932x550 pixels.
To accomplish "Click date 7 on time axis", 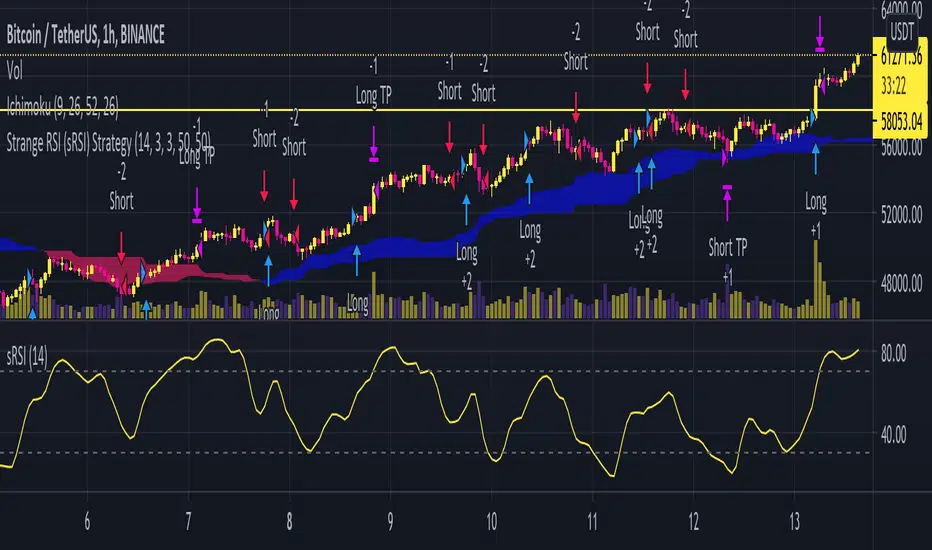I will pos(188,521).
